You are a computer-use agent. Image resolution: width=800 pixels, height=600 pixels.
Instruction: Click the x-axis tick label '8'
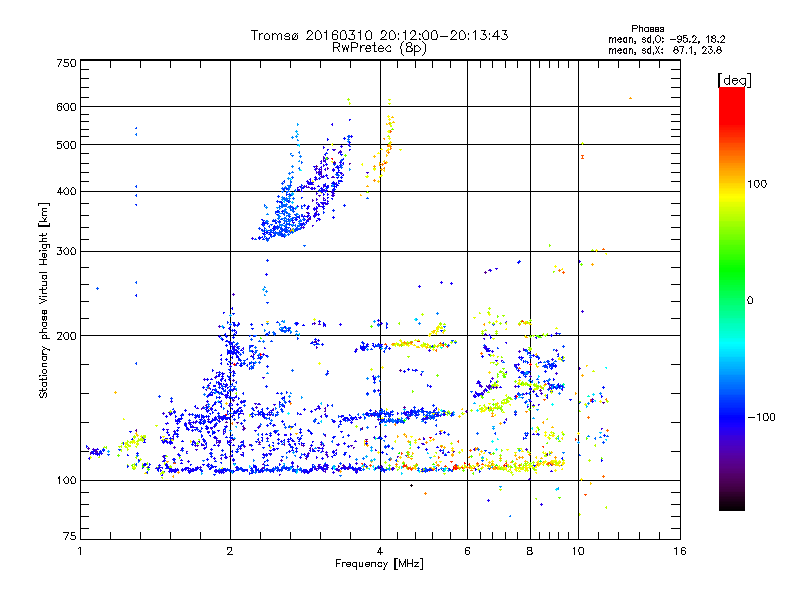click(x=530, y=551)
